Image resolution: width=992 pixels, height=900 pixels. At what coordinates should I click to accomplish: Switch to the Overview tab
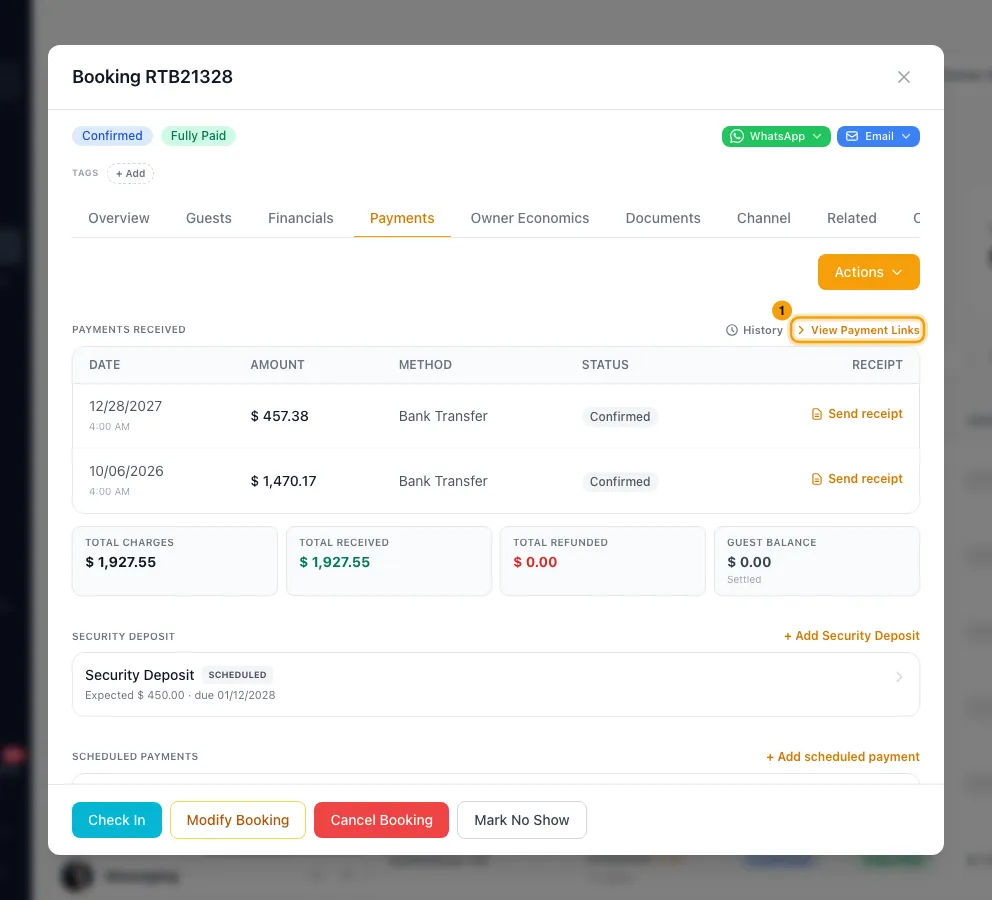point(119,218)
